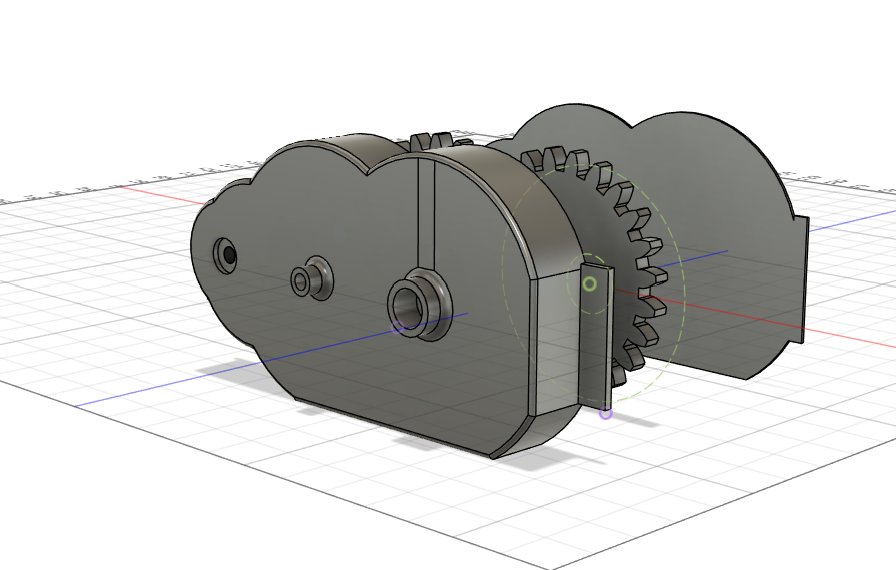Click the purple snap point beside the large bushing
Image resolution: width=896 pixels, height=570 pixels.
point(398,327)
